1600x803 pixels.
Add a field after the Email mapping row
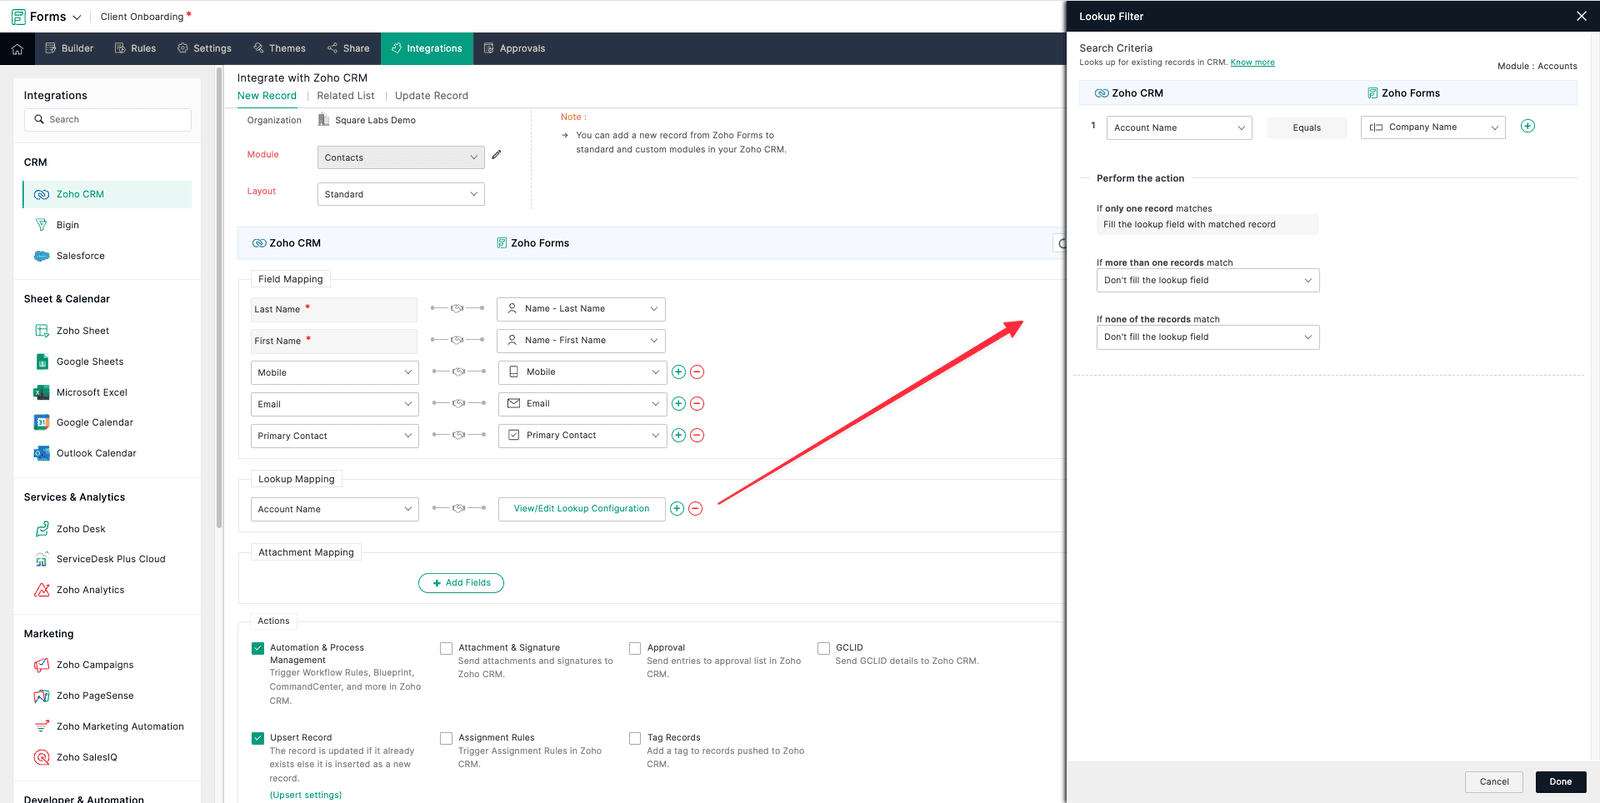coord(678,404)
